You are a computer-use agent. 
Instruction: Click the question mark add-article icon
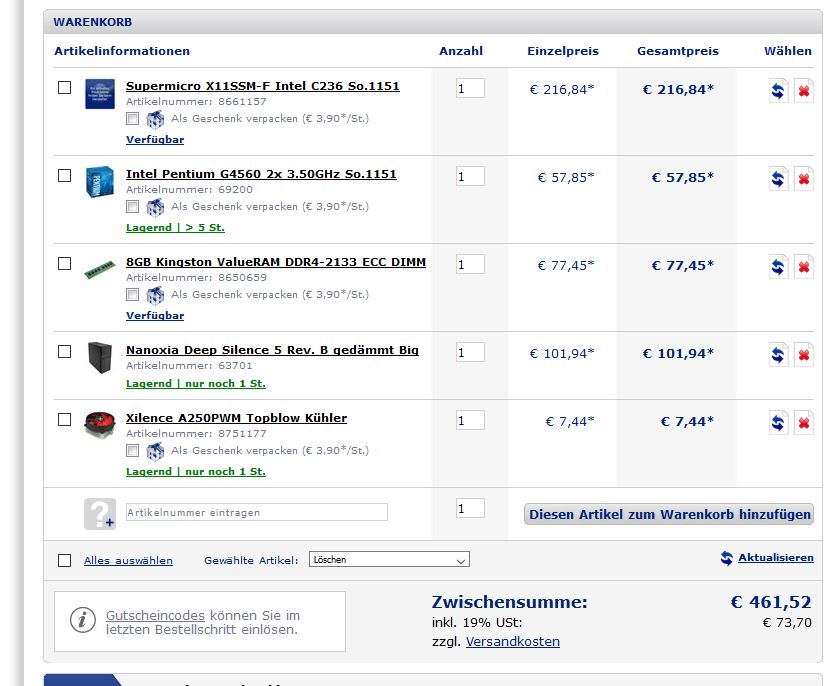(x=100, y=513)
